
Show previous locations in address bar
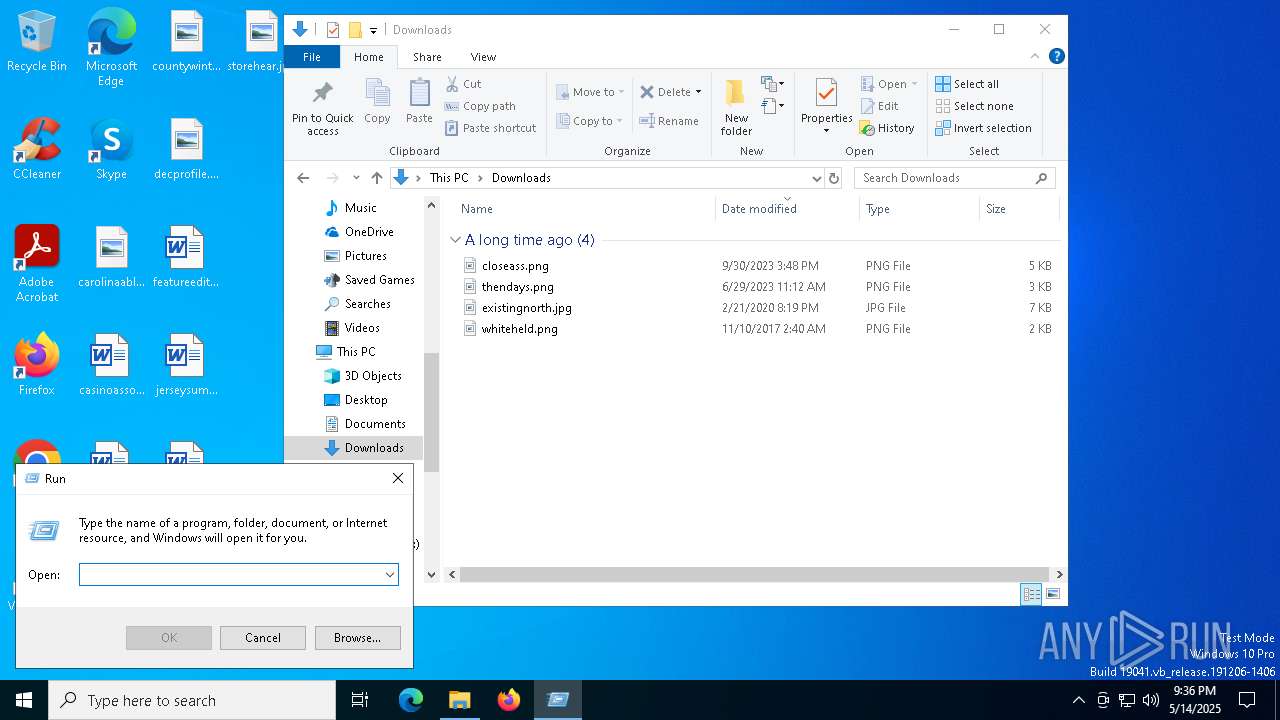pos(816,178)
